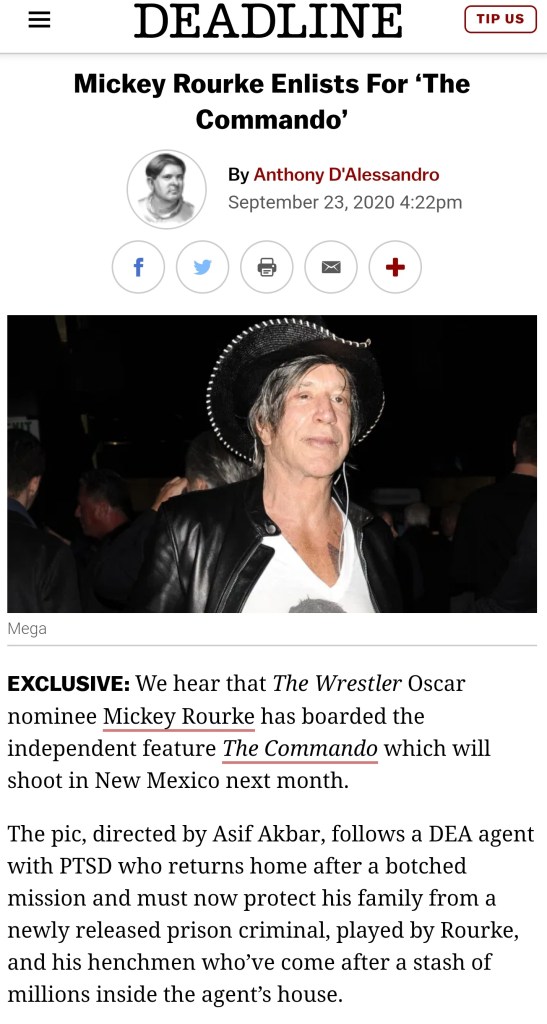
Task: Open Anthony D'Alessandro author page
Action: pos(346,175)
